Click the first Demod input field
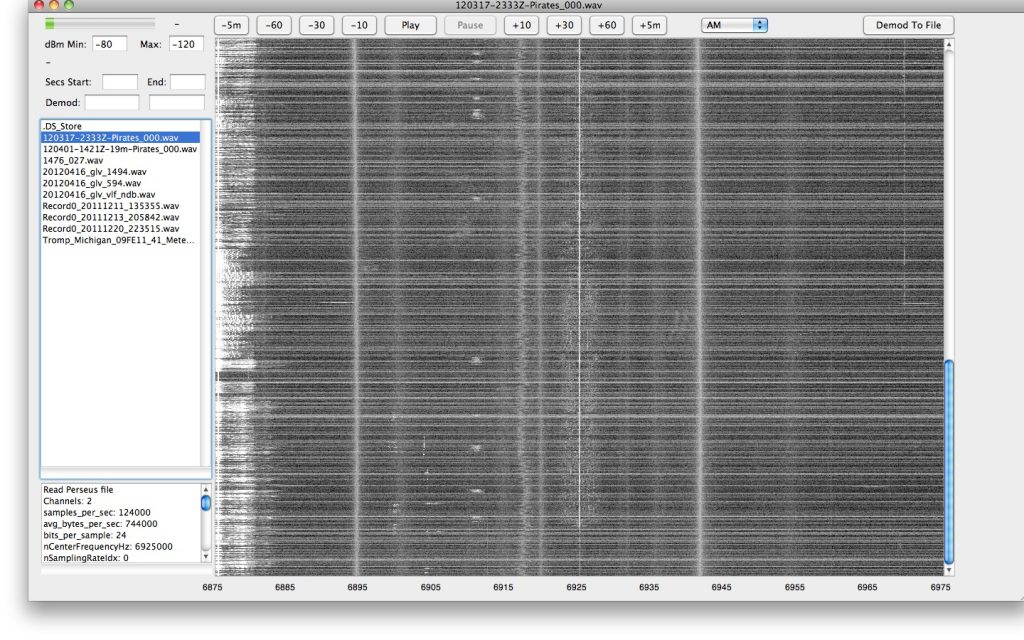This screenshot has width=1024, height=640. tap(112, 103)
